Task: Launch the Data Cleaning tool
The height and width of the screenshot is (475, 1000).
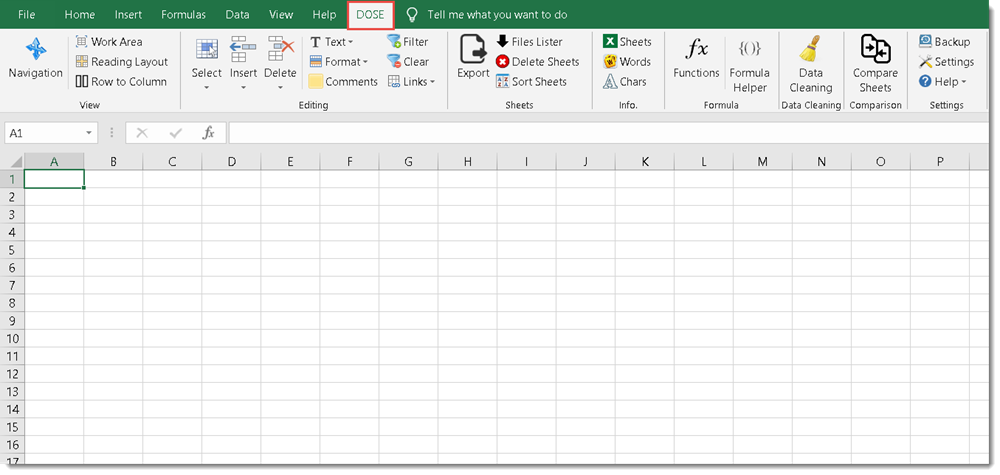Action: pyautogui.click(x=811, y=64)
